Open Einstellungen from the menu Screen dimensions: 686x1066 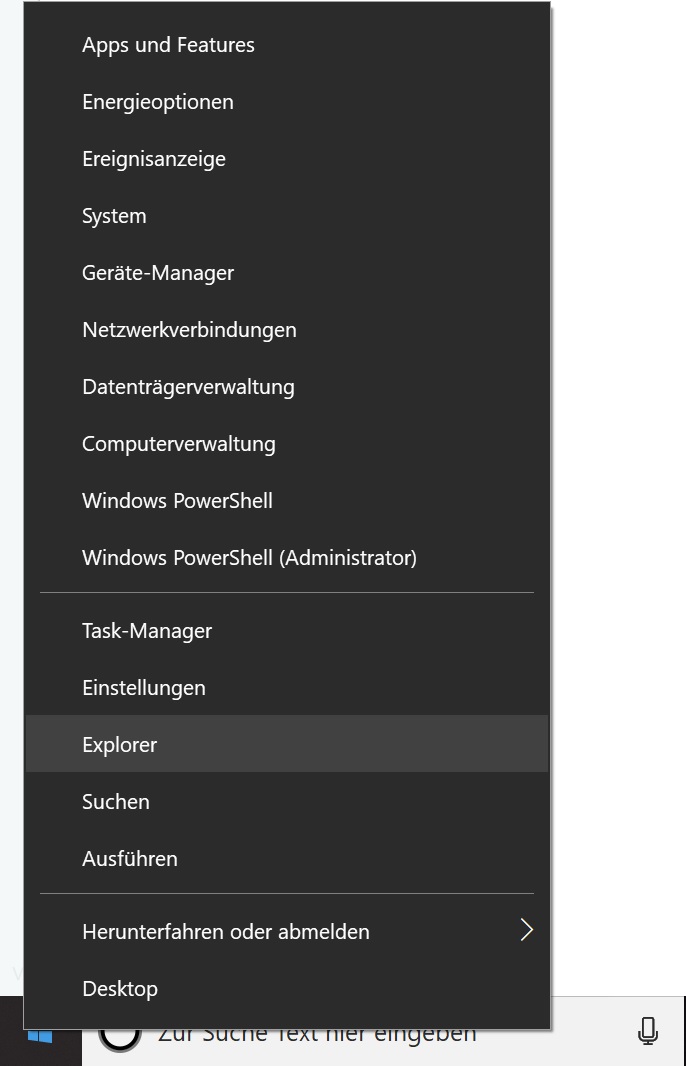tap(144, 688)
